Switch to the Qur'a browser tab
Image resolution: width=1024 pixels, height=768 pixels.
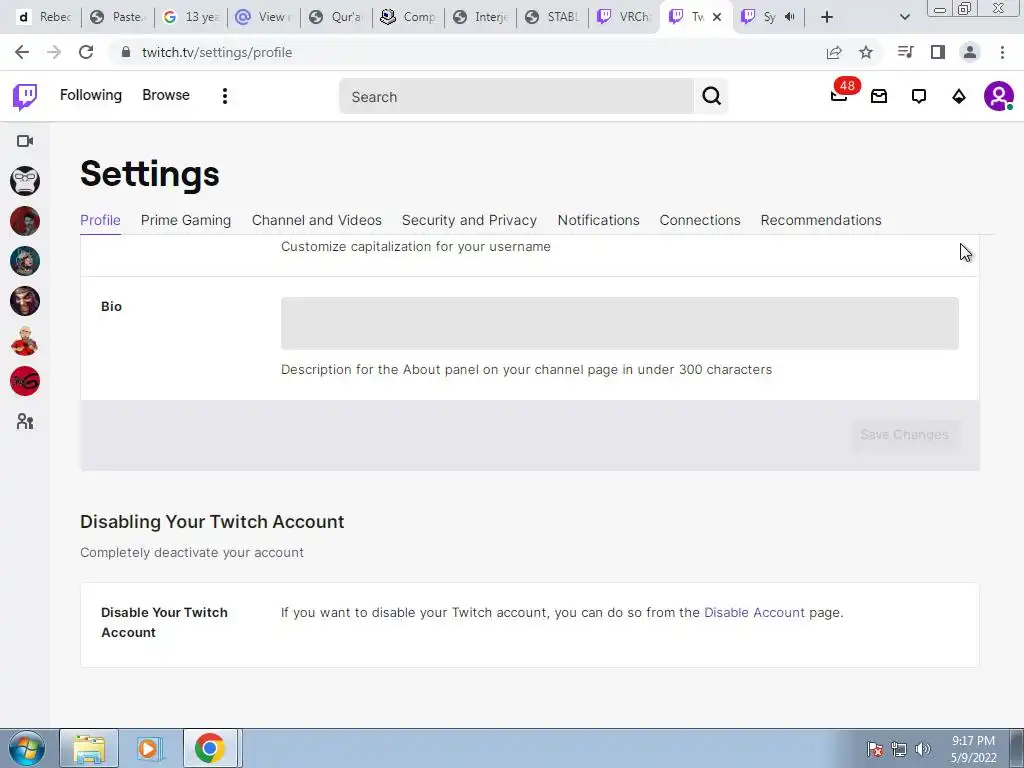pos(336,17)
